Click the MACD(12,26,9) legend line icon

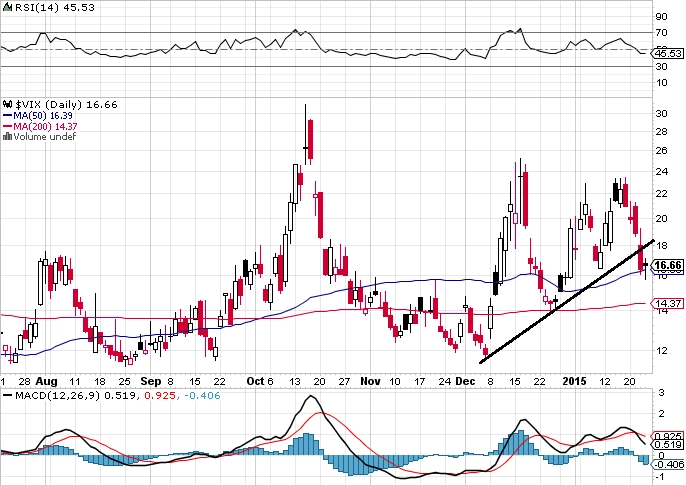[6, 398]
